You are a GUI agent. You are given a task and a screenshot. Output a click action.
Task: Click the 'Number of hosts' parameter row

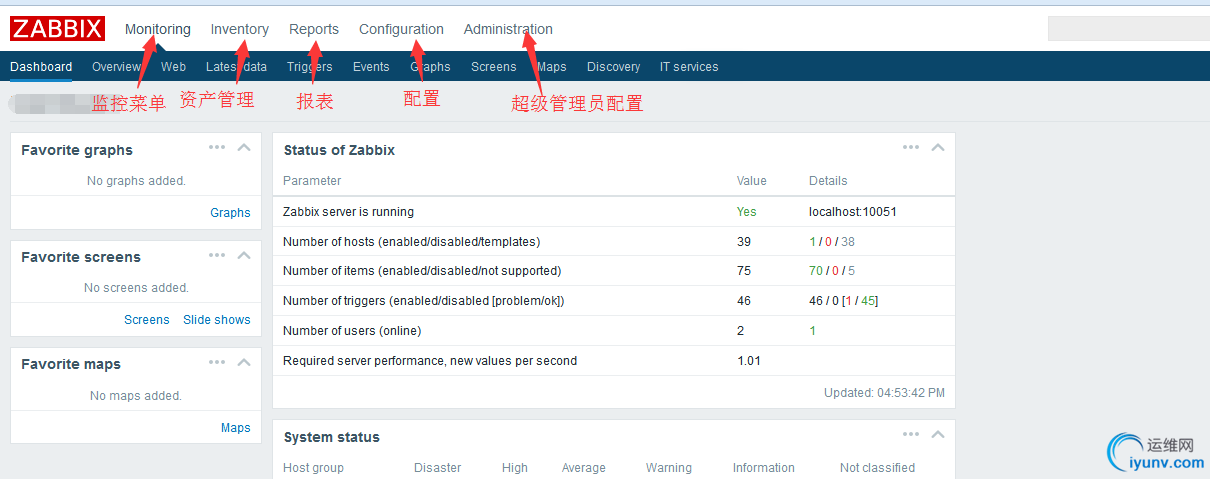614,242
